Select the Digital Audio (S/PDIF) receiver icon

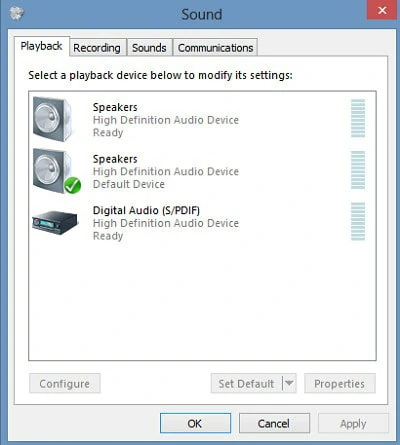tap(55, 223)
